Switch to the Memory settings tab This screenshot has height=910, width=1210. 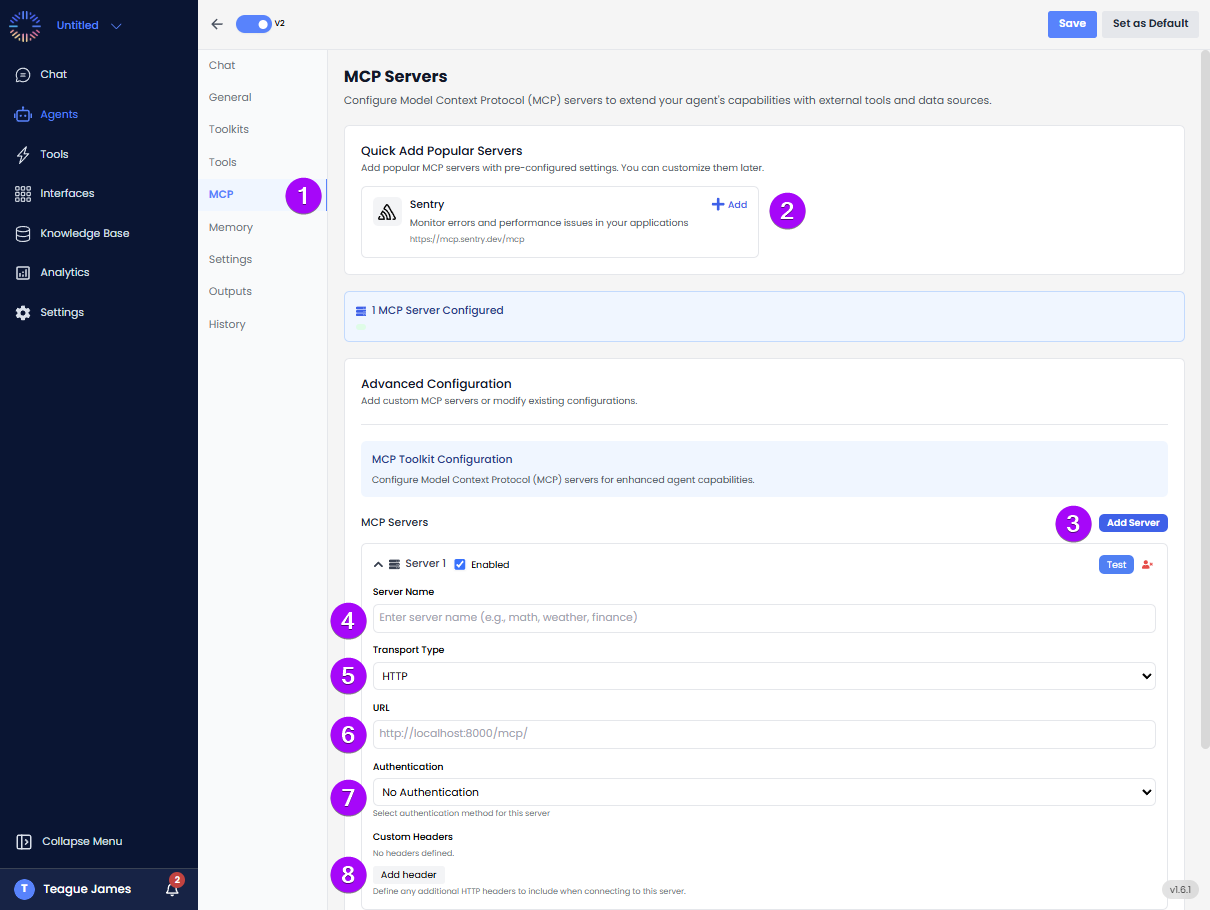pos(231,227)
